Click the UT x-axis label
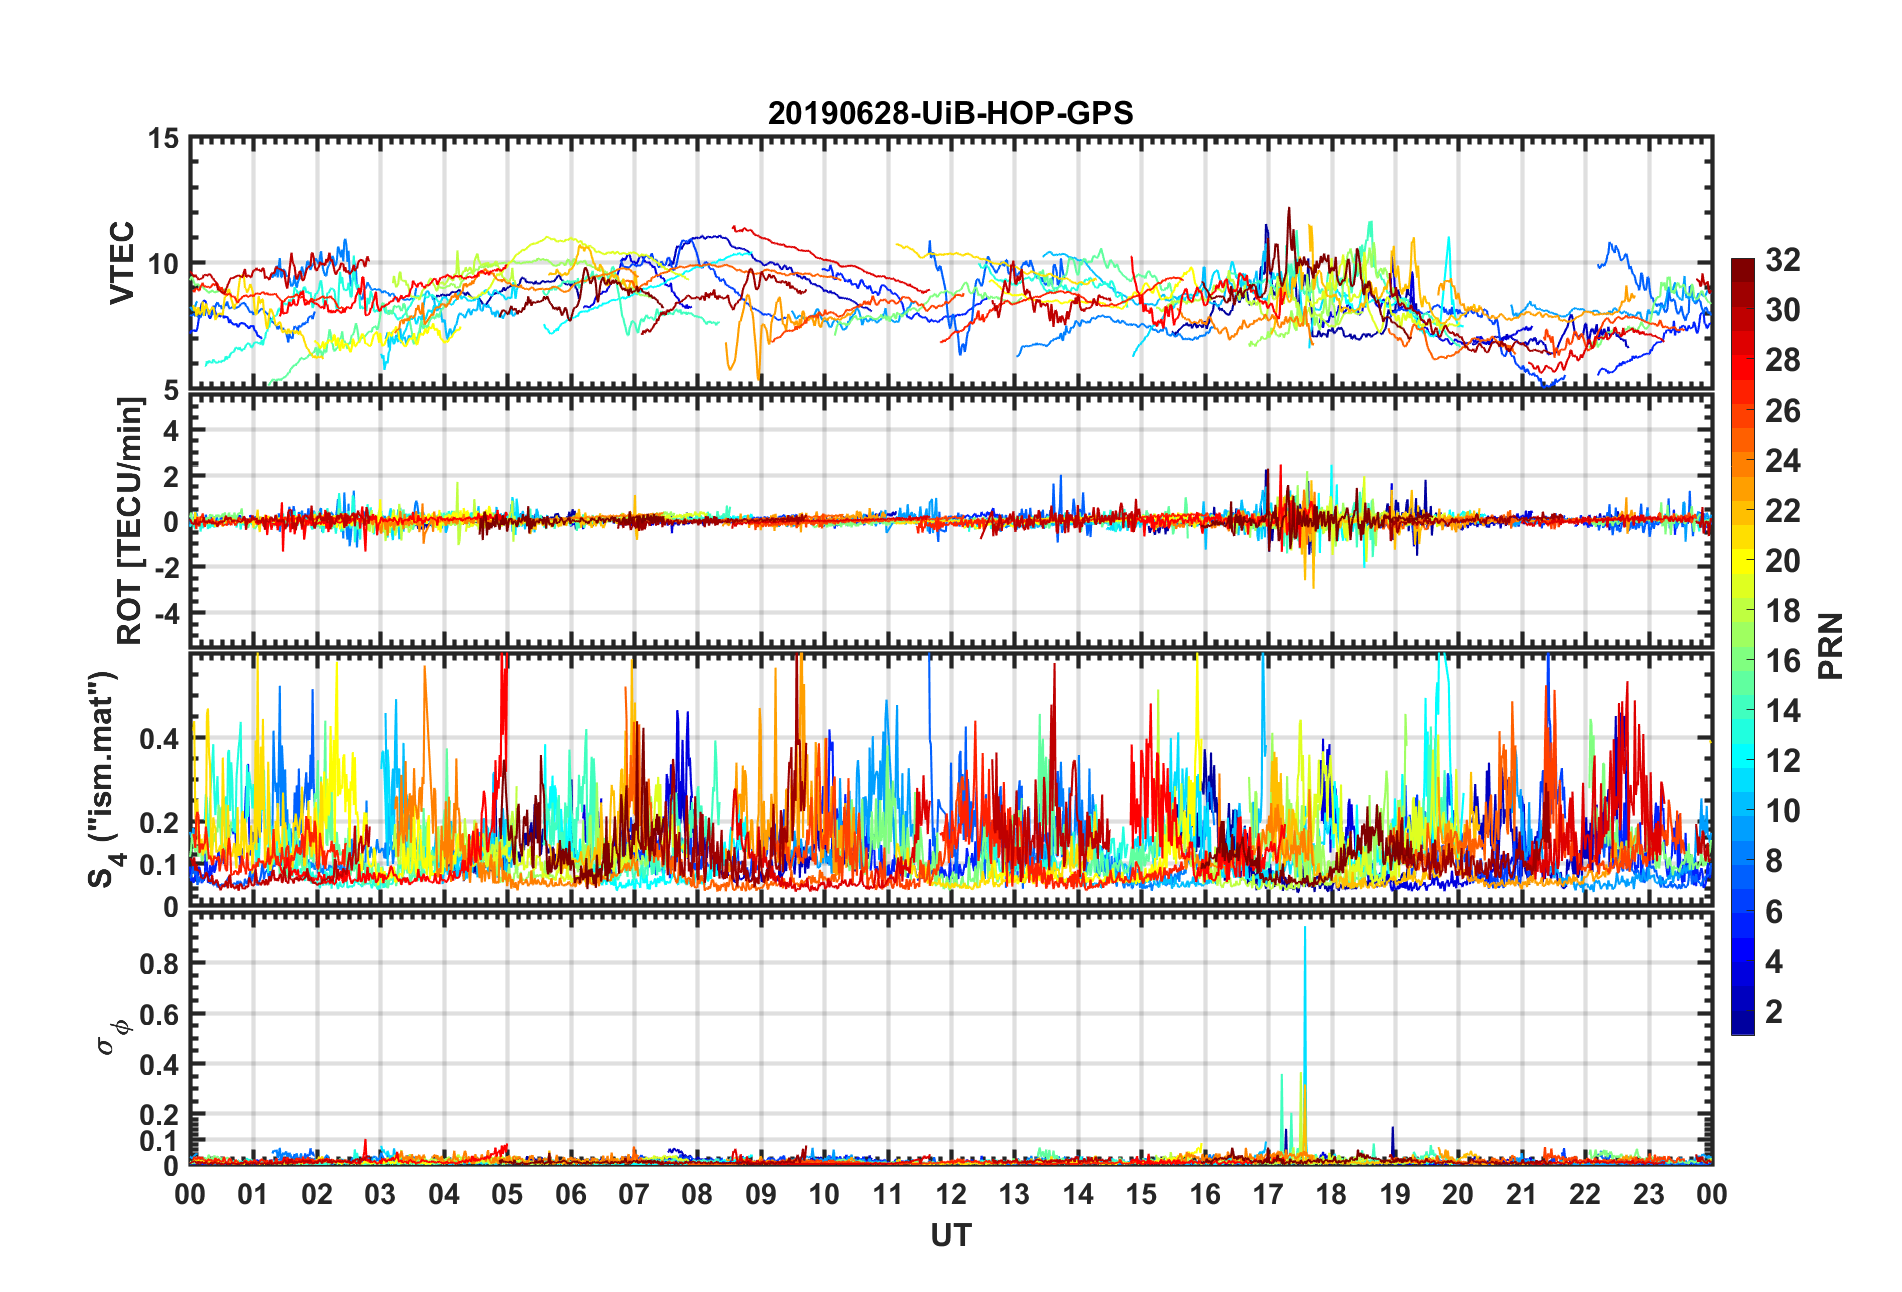Screen dimensions: 1902x1292 950,1236
